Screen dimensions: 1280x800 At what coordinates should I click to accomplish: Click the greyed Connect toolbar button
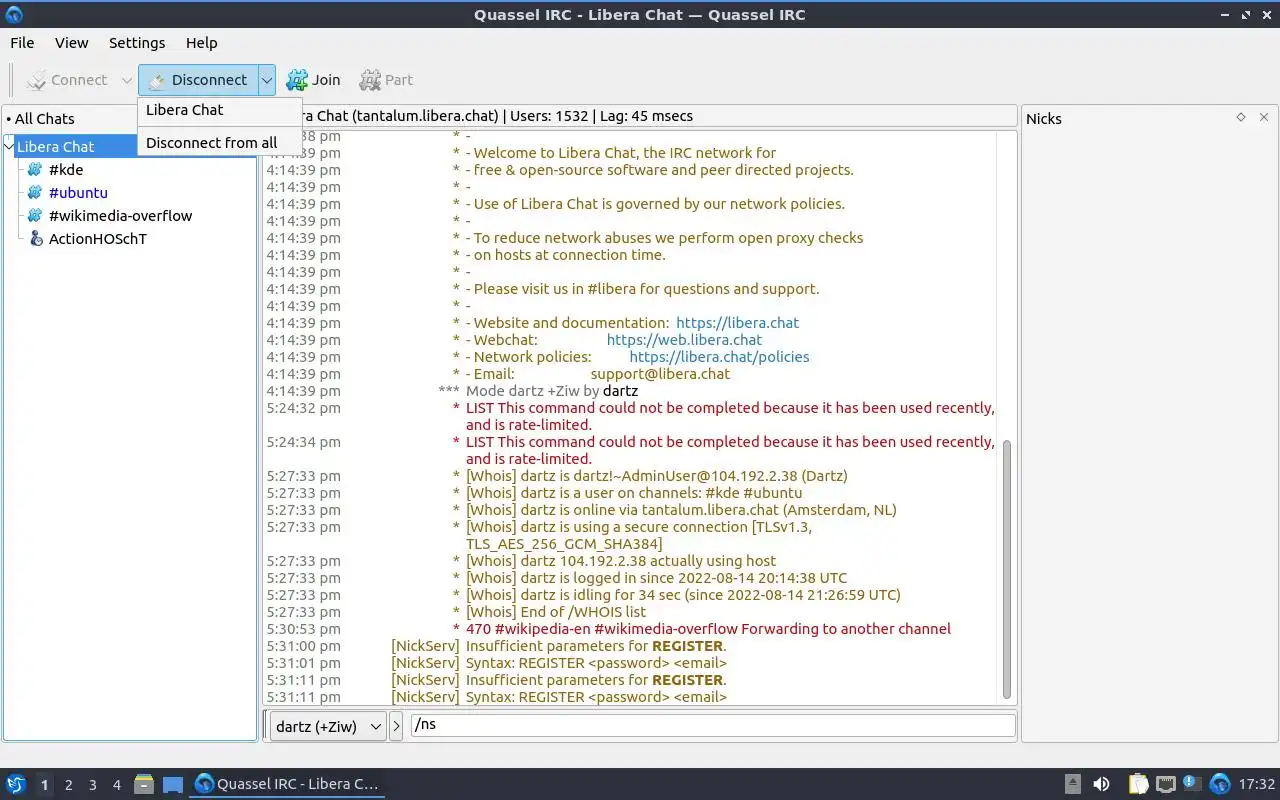(x=67, y=80)
